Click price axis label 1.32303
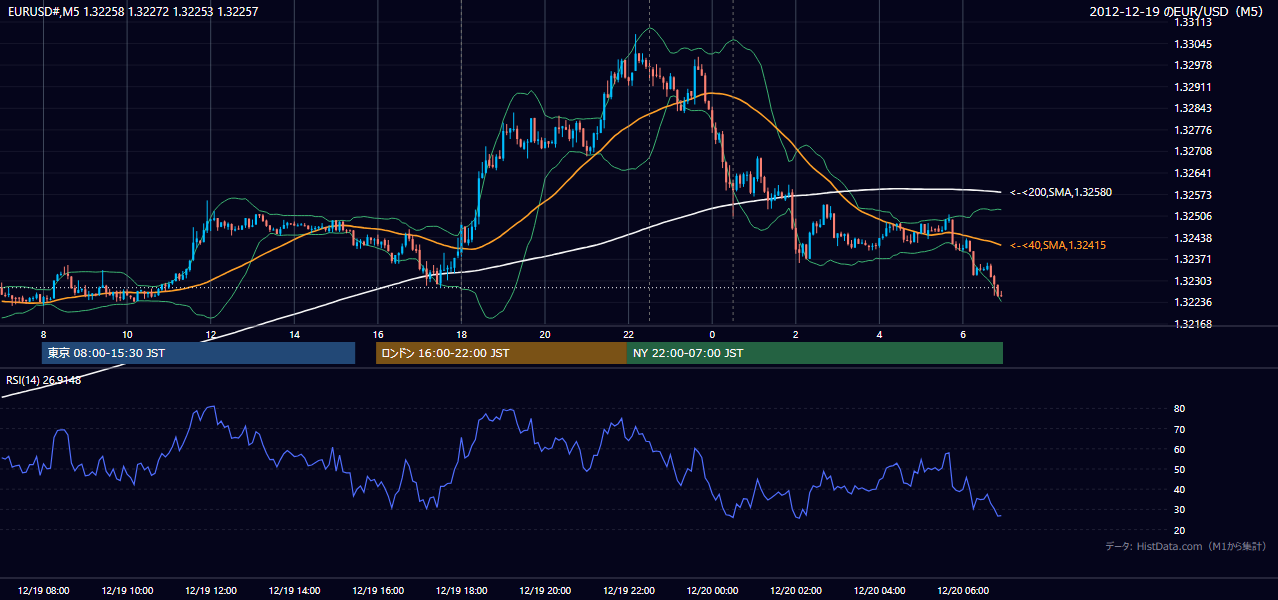The width and height of the screenshot is (1278, 600). (x=1194, y=281)
